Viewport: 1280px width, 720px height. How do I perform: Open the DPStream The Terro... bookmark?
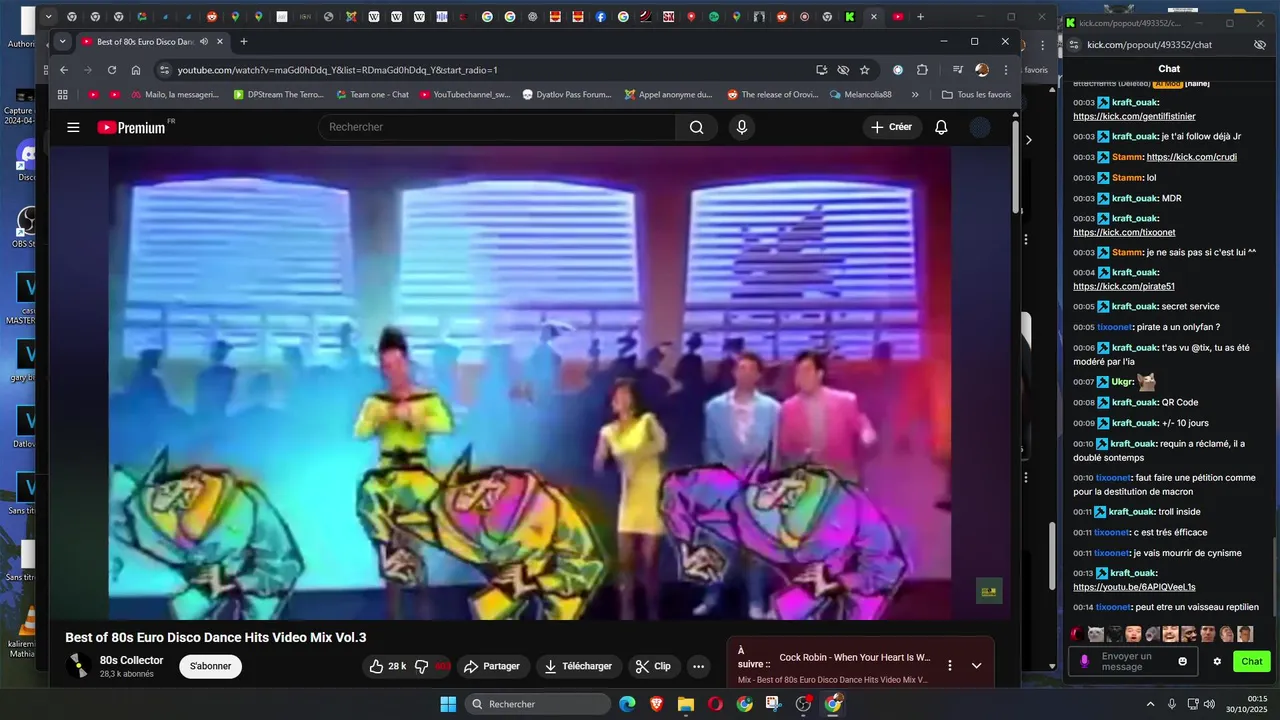point(279,95)
